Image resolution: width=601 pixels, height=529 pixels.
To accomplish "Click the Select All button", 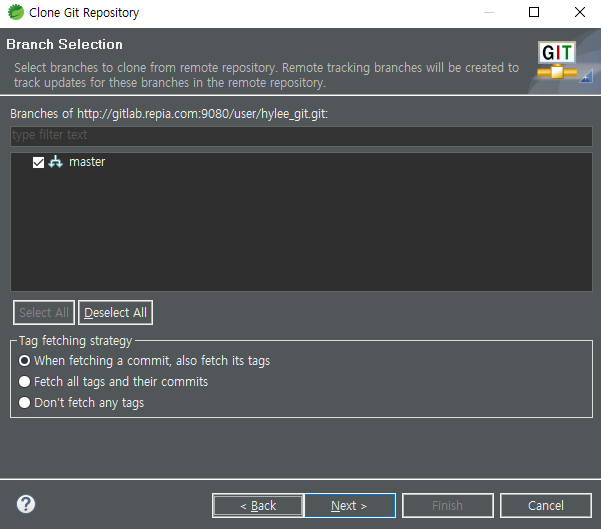I will (44, 313).
